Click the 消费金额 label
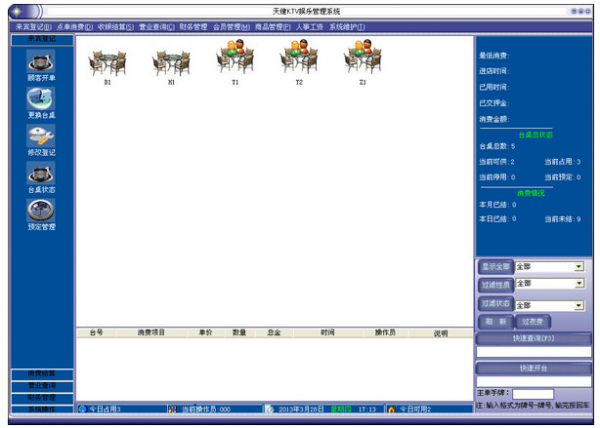 click(494, 119)
